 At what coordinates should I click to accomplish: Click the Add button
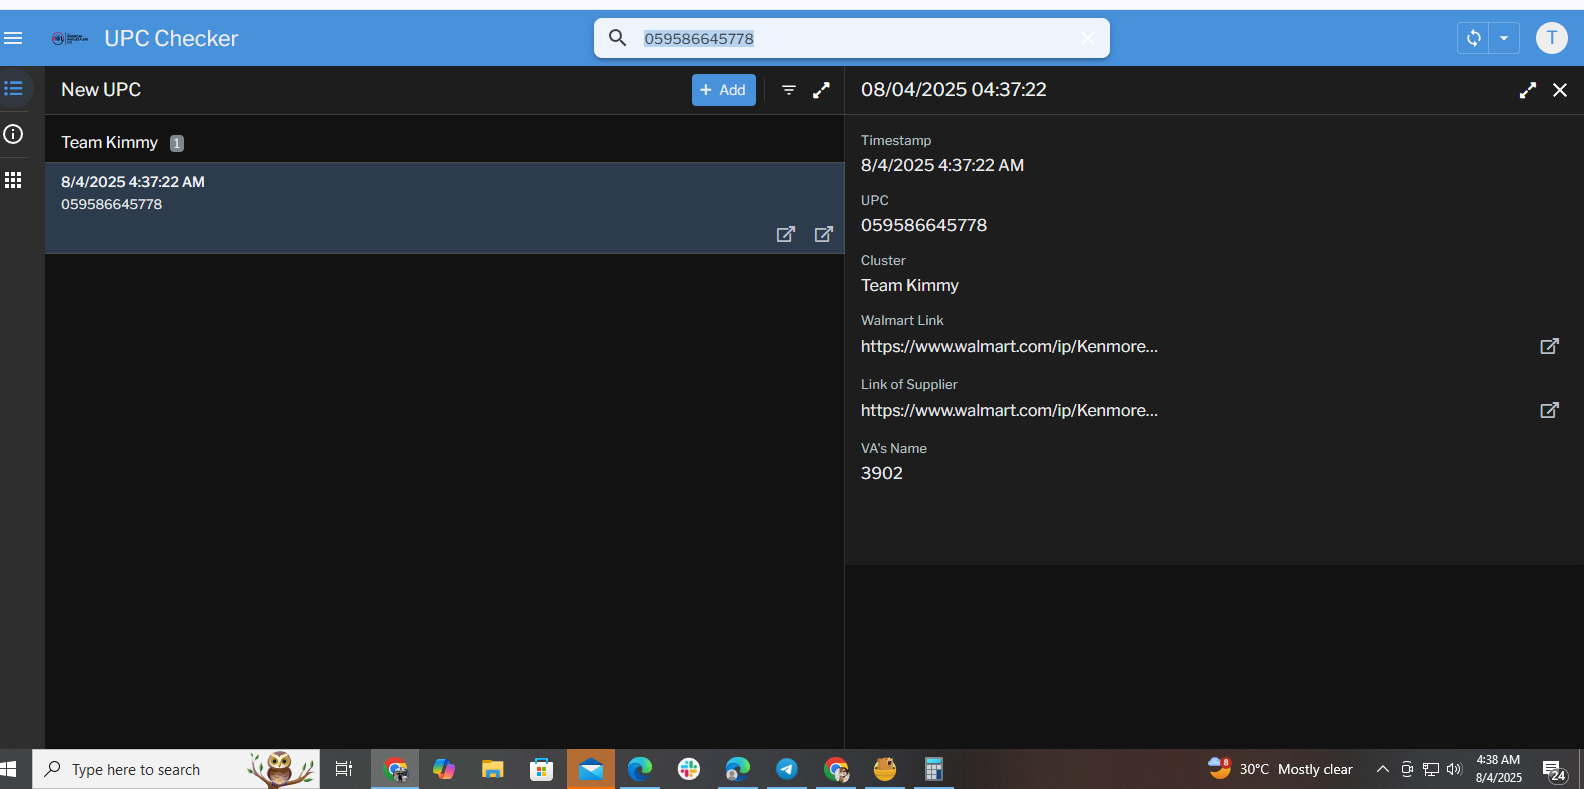point(723,90)
